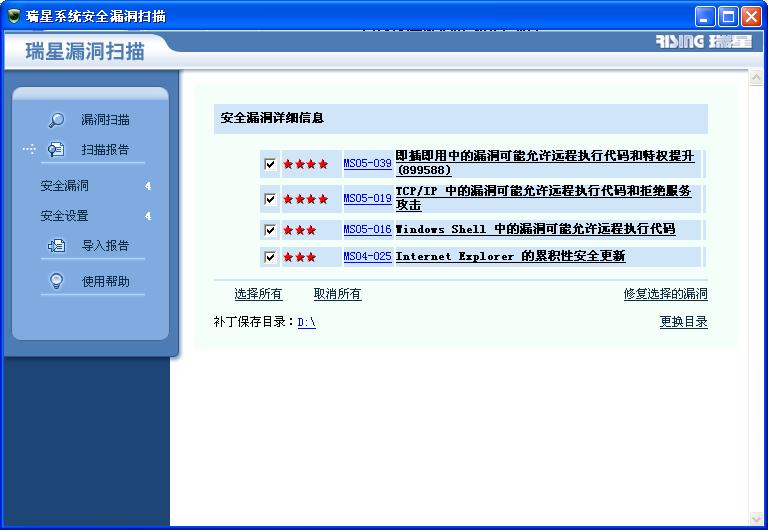Open the 即插即用中的漏洞 (899588) description link
The height and width of the screenshot is (530, 768).
coord(545,163)
